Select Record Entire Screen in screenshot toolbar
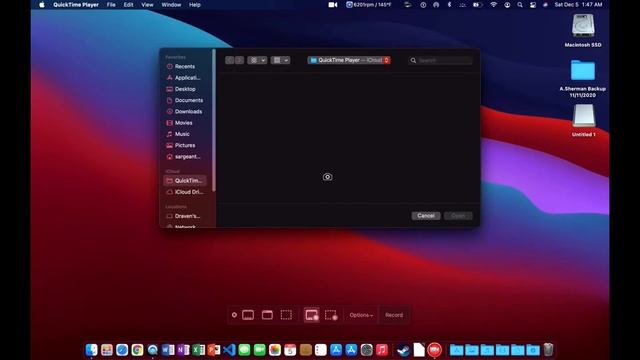Image resolution: width=640 pixels, height=360 pixels. [x=312, y=315]
